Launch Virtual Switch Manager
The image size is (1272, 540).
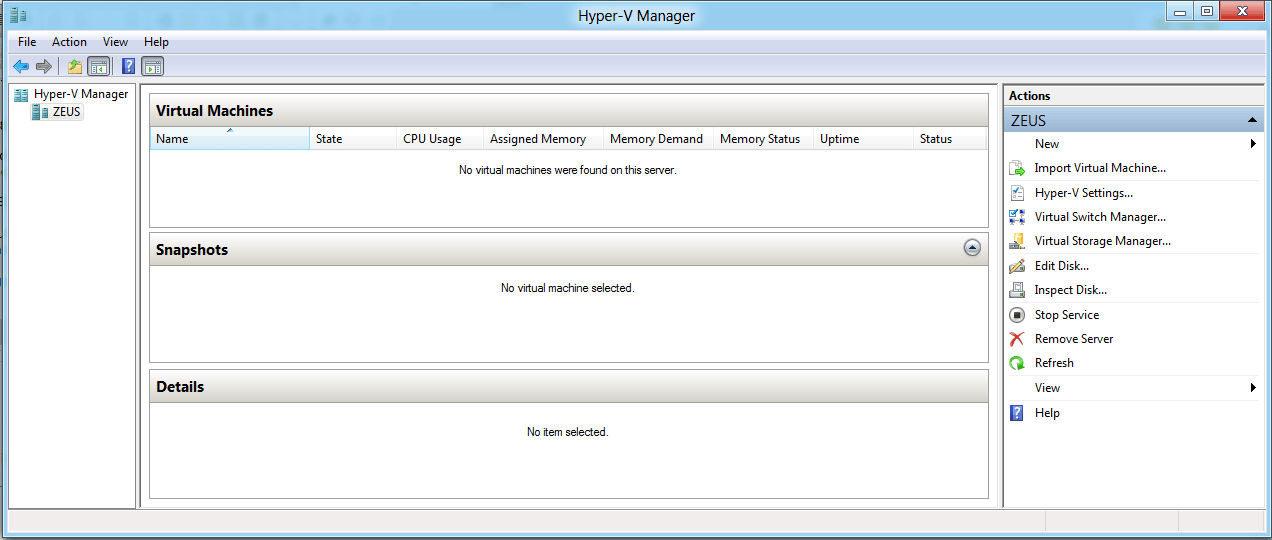[x=1100, y=217]
